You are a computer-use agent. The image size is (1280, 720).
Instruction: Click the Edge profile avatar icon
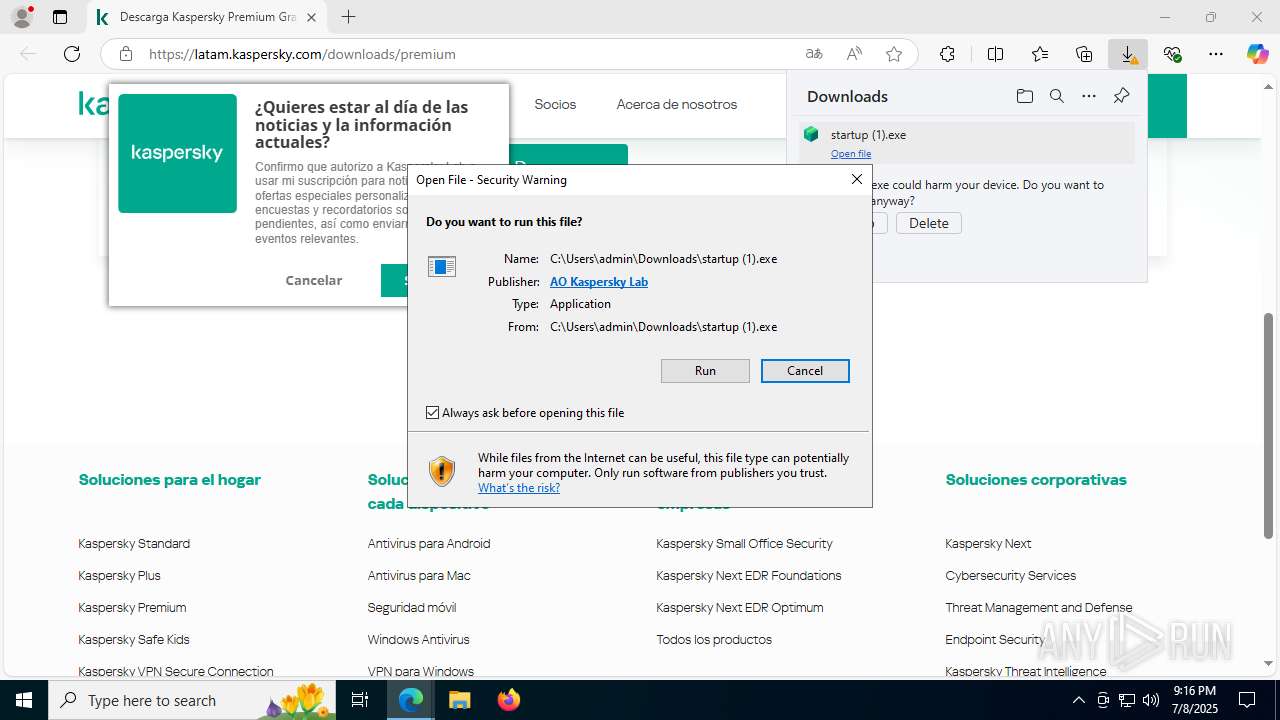(x=22, y=17)
